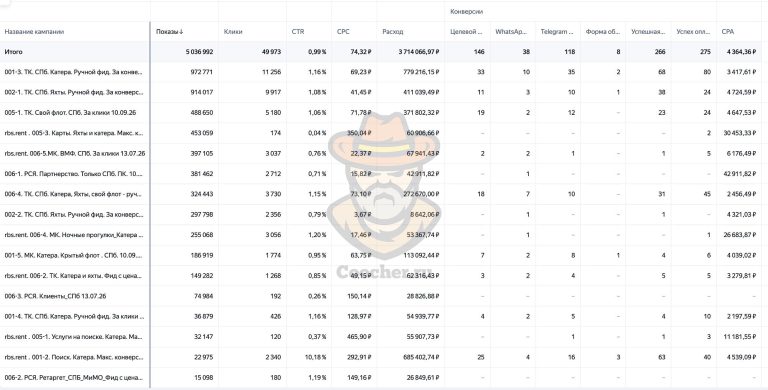The width and height of the screenshot is (768, 390).
Task: Open campaign 002-1. ТК. СПб. Яхты. Ручной фид
Action: [x=73, y=93]
